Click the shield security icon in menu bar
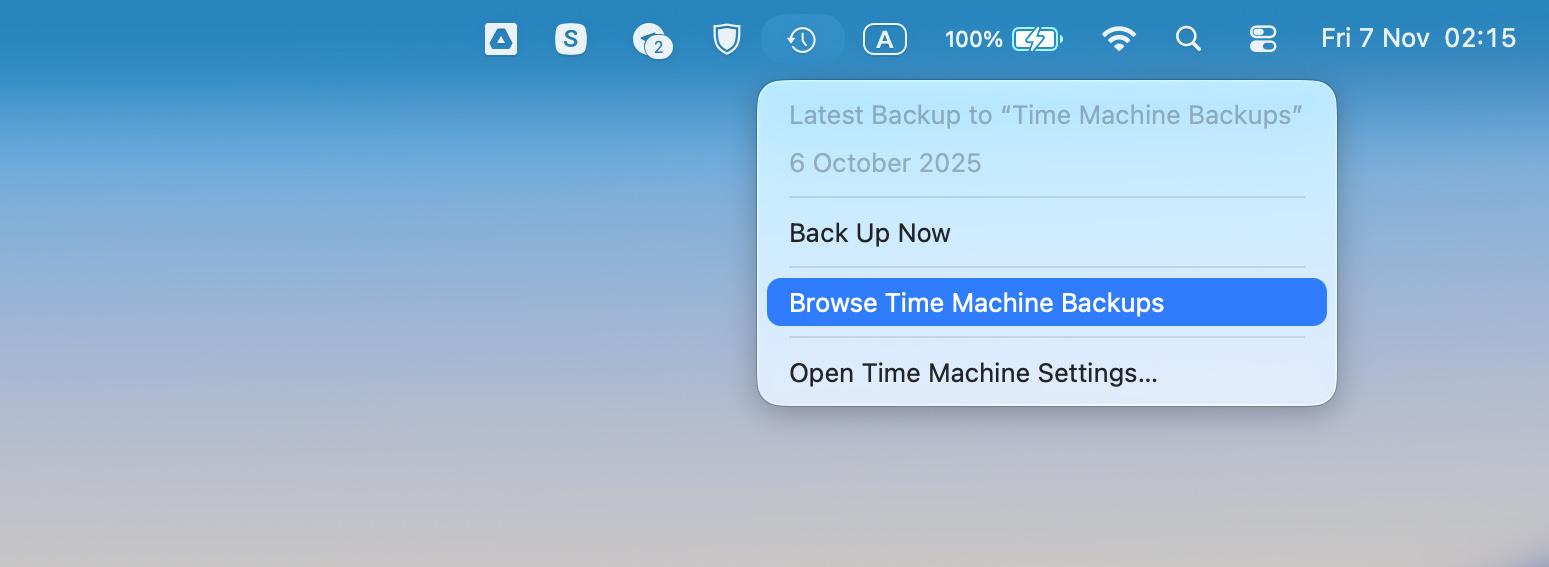Image resolution: width=1549 pixels, height=567 pixels. click(x=727, y=39)
